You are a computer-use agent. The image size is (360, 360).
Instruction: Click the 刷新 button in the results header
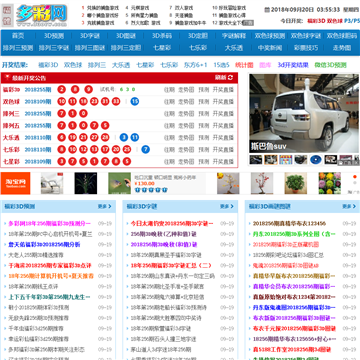tap(224, 78)
